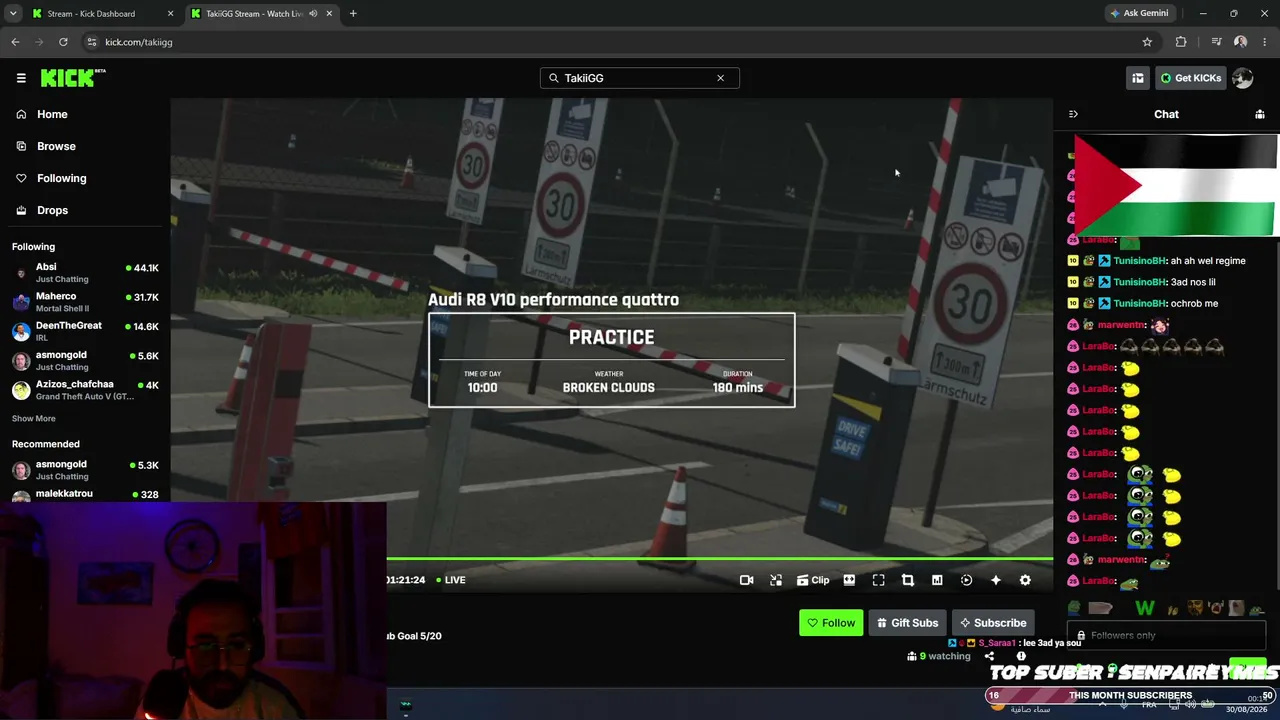Screen dimensions: 1280x720
Task: Toggle fullscreen in the video player
Action: [x=879, y=580]
